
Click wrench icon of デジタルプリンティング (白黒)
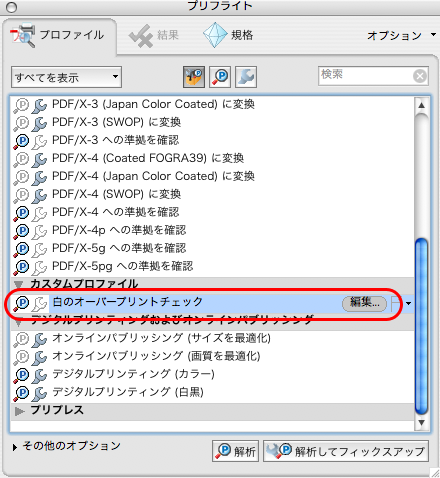coord(39,393)
